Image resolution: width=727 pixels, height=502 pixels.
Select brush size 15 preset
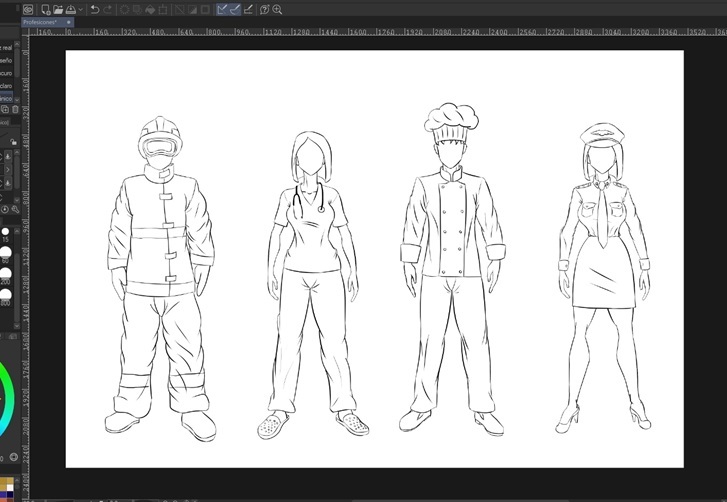(5, 234)
